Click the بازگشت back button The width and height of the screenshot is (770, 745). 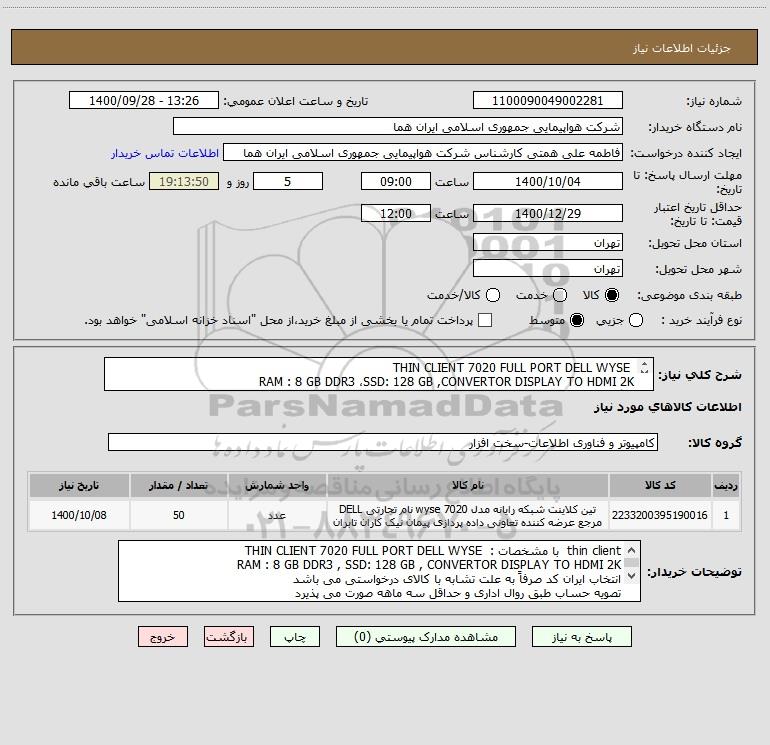click(x=229, y=637)
